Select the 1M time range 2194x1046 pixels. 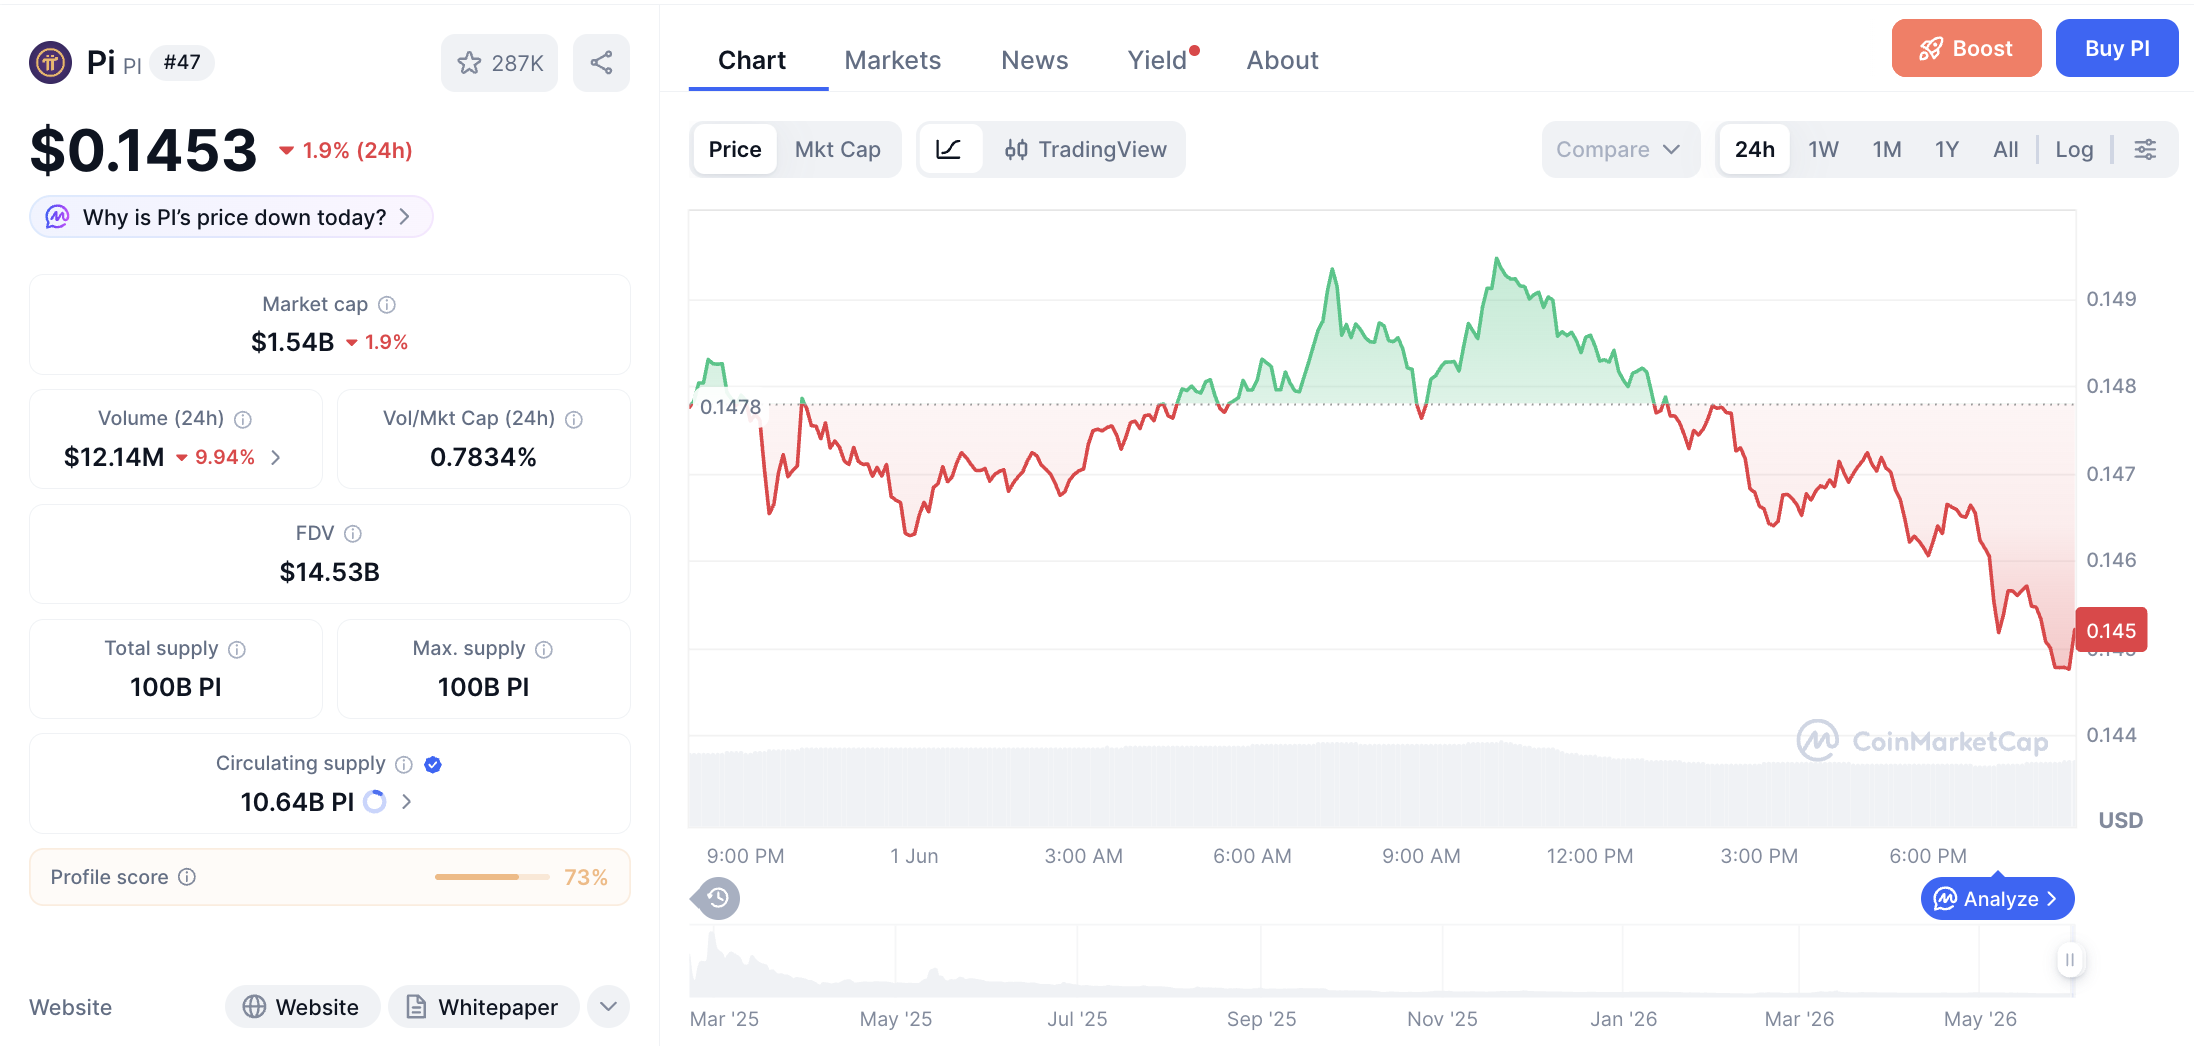point(1887,149)
